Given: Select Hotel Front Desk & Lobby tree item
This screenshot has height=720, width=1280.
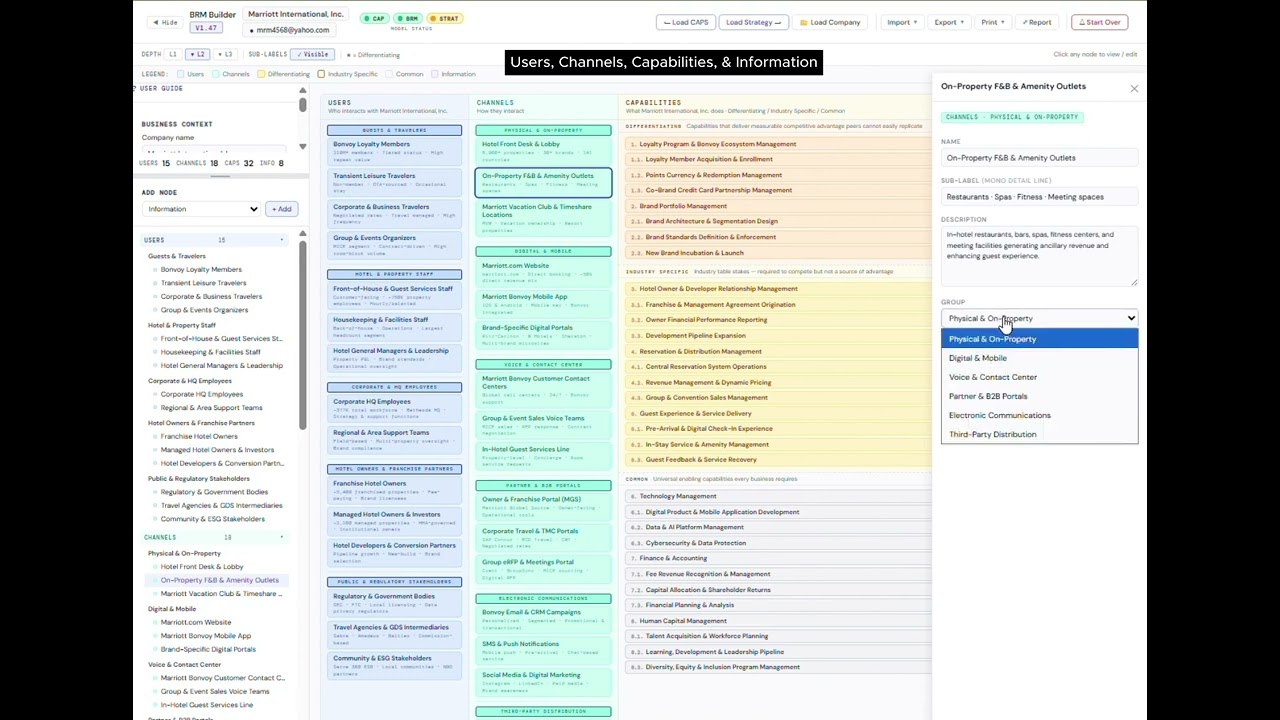Looking at the screenshot, I should tap(202, 566).
